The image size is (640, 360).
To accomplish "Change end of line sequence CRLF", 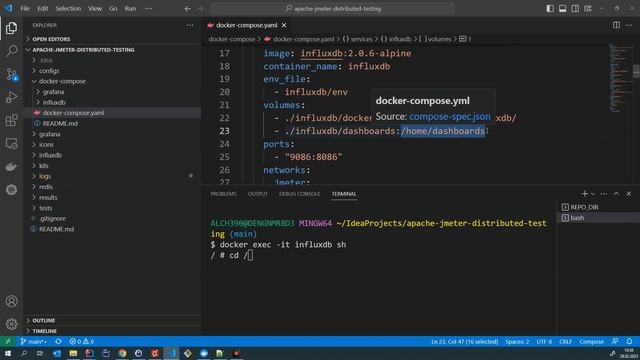I will point(565,341).
